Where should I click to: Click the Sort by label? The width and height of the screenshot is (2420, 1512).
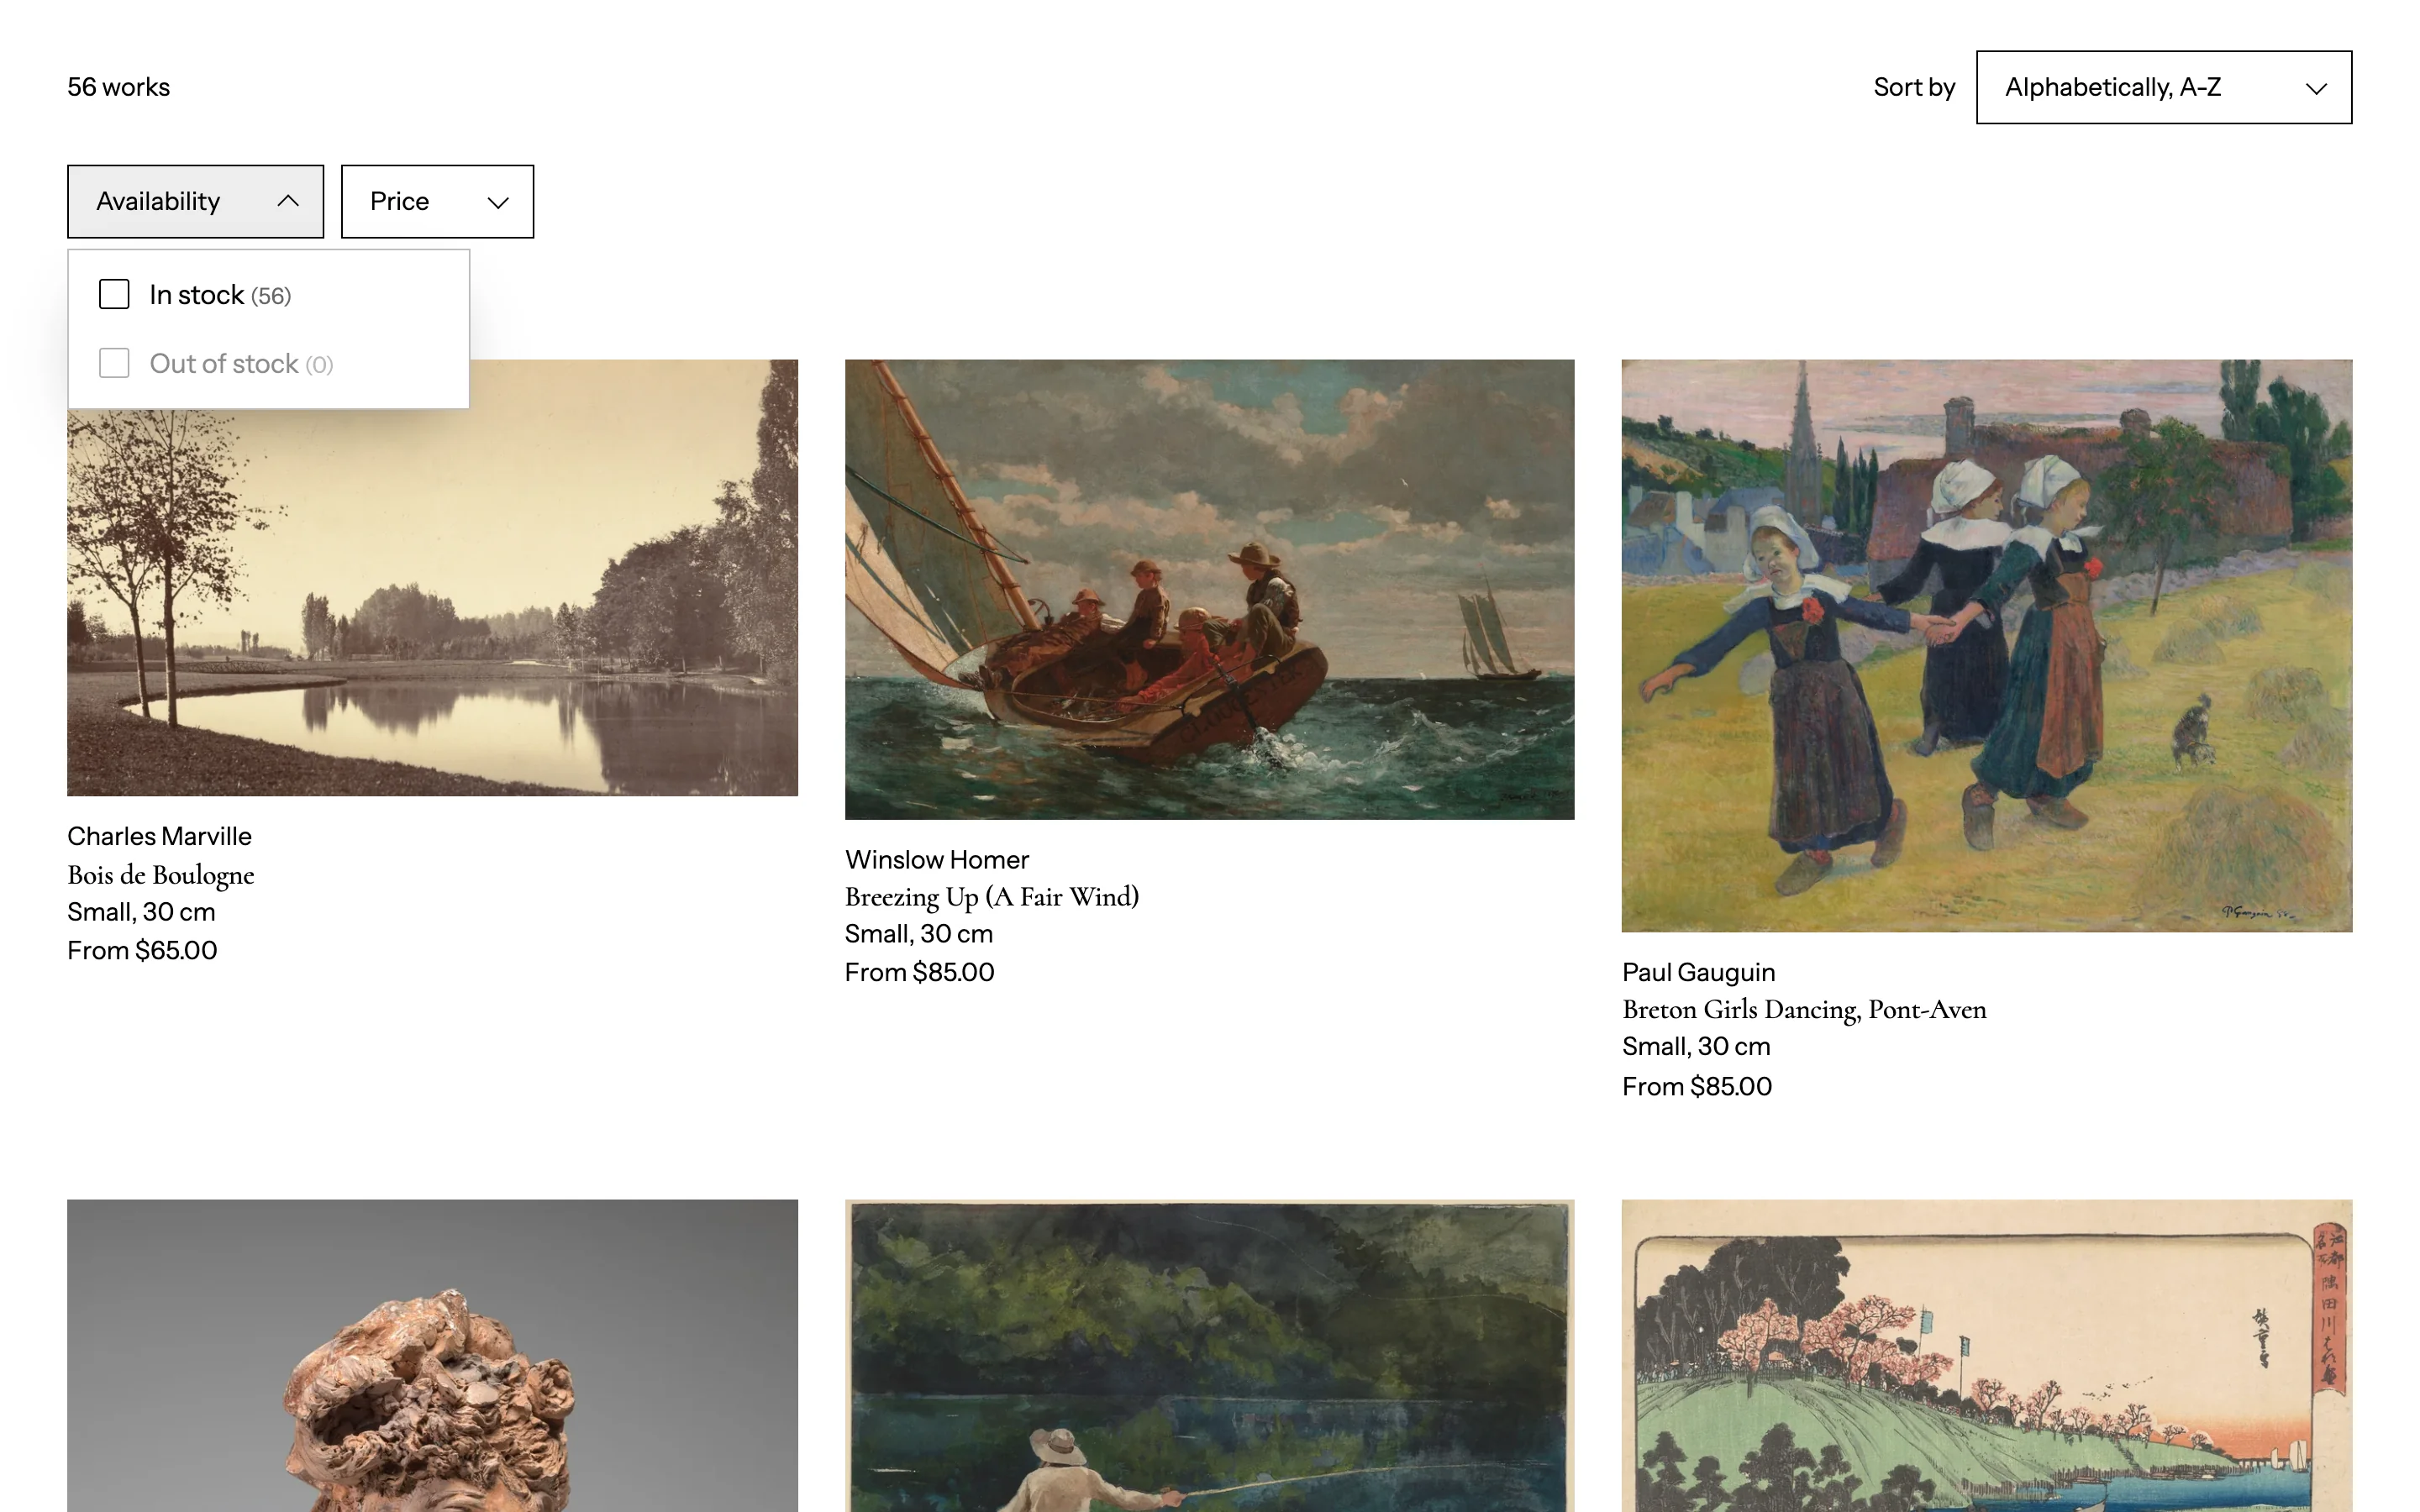1913,87
